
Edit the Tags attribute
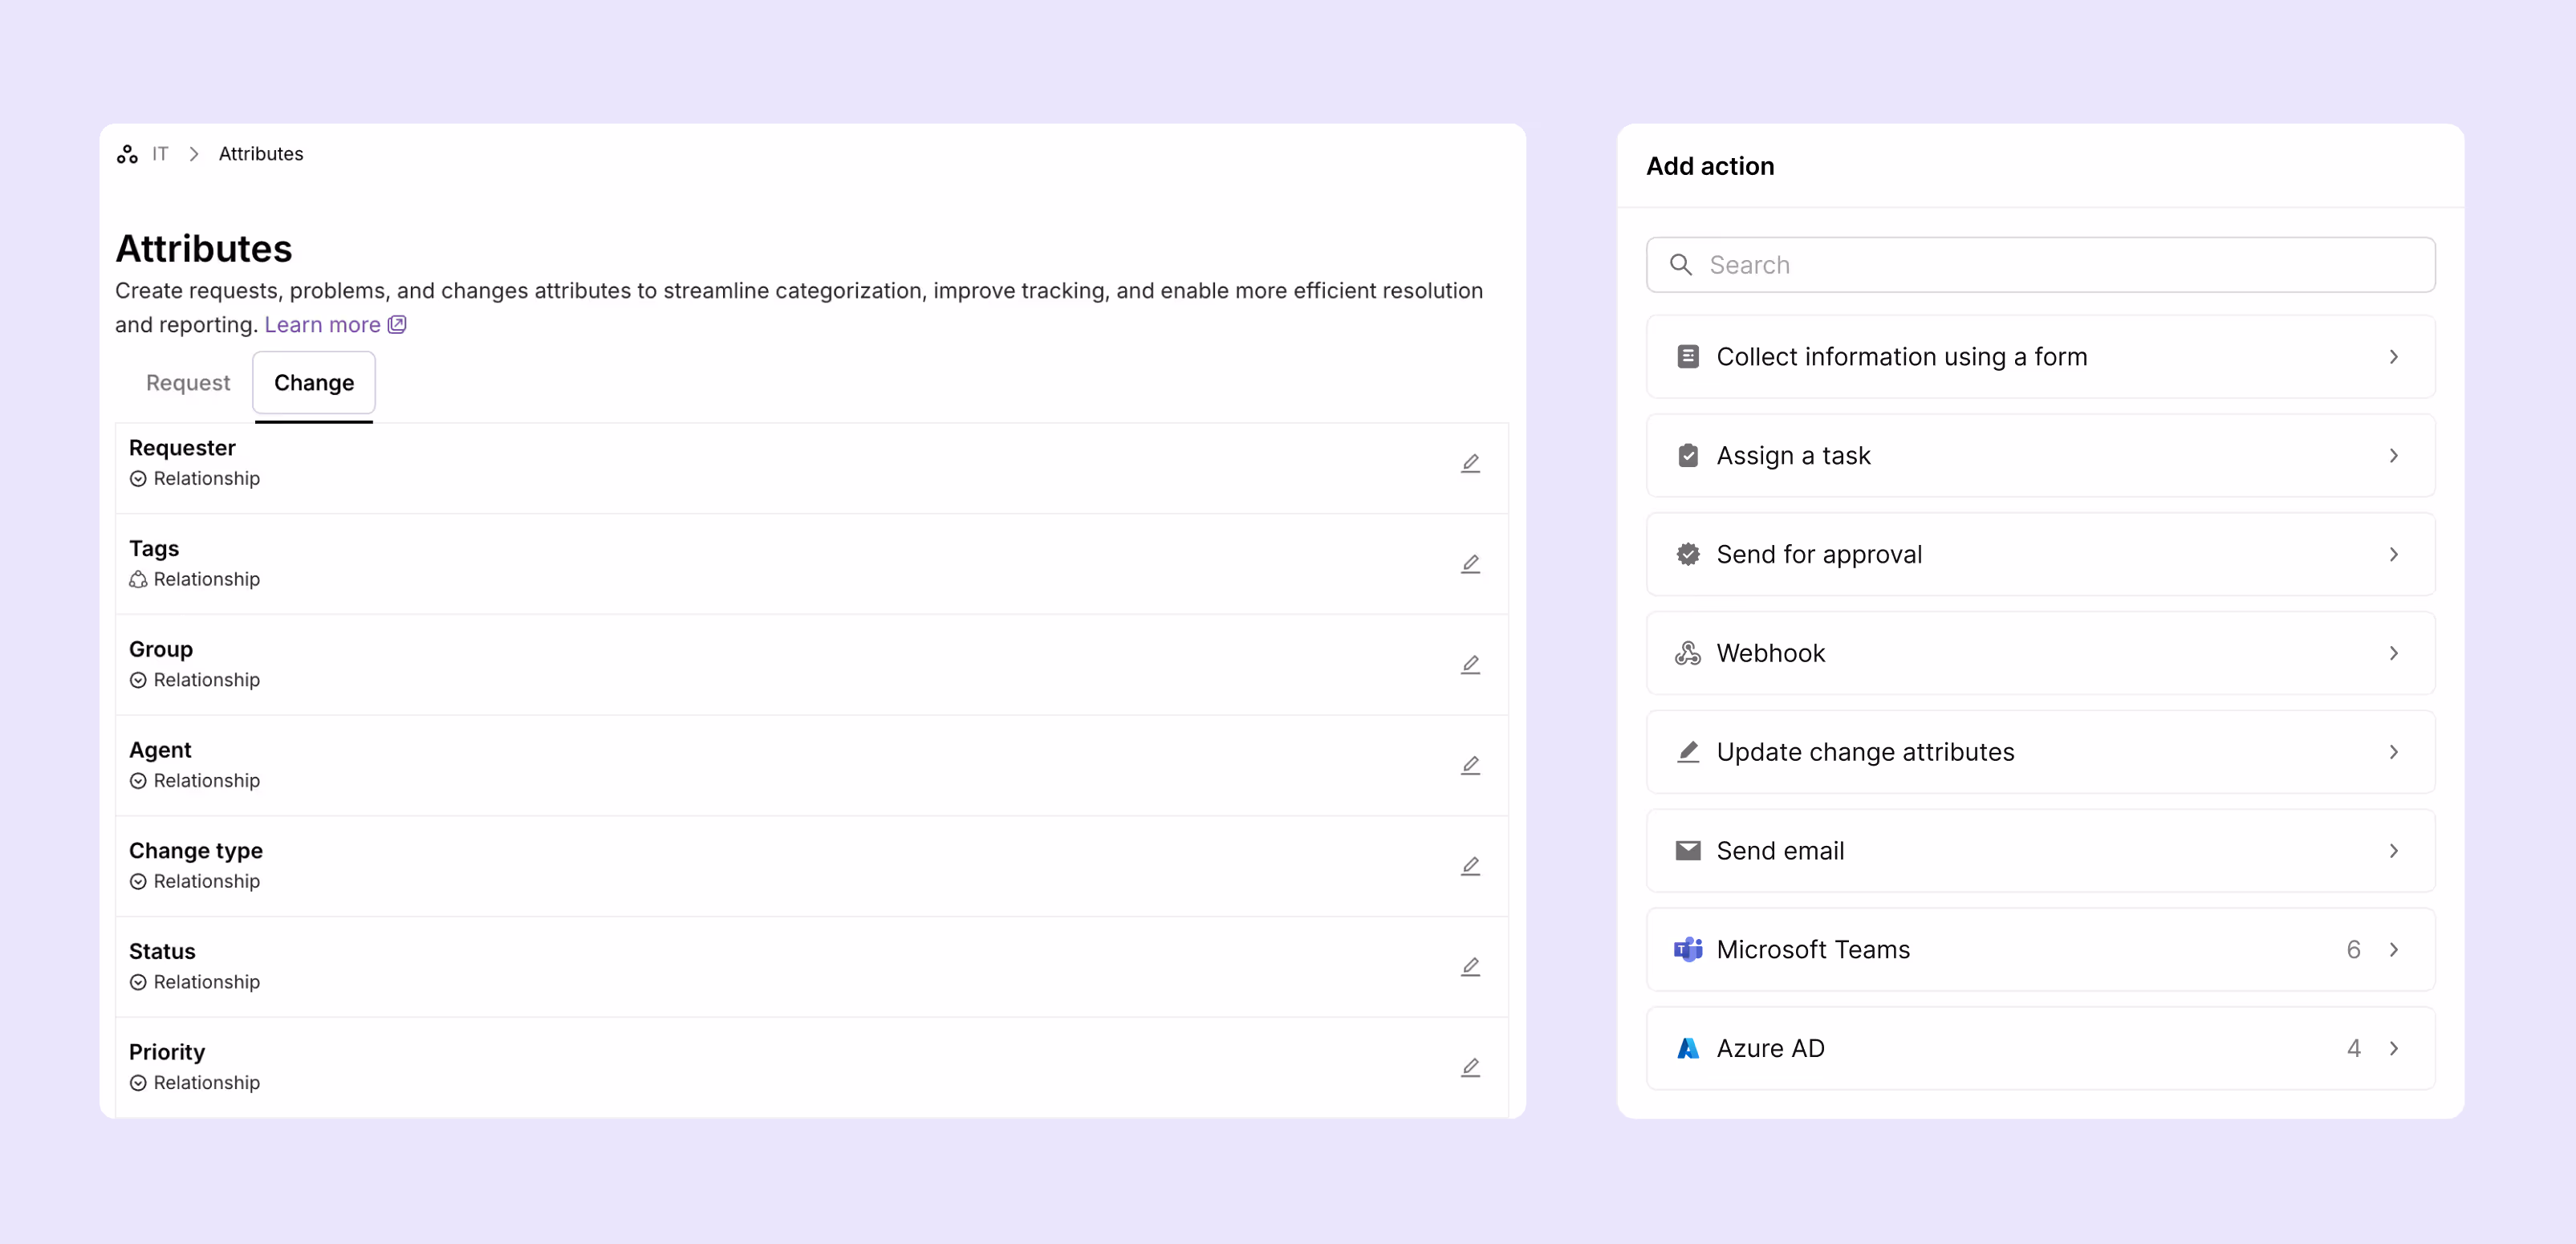[1470, 563]
